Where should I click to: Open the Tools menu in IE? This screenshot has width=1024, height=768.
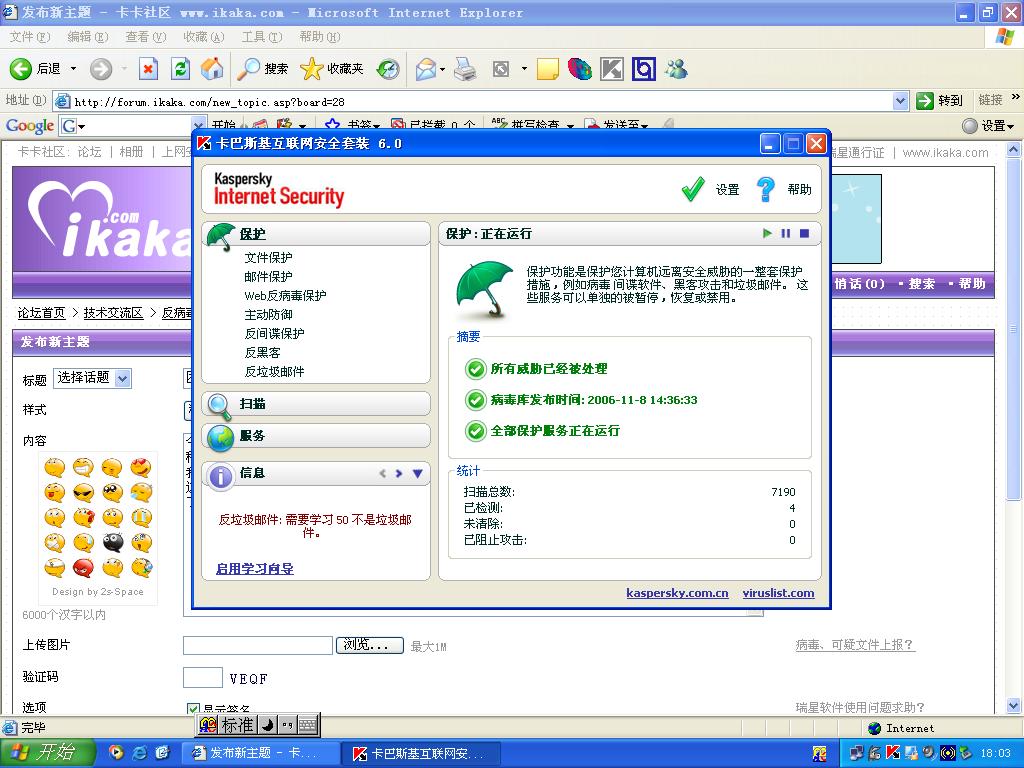point(262,37)
